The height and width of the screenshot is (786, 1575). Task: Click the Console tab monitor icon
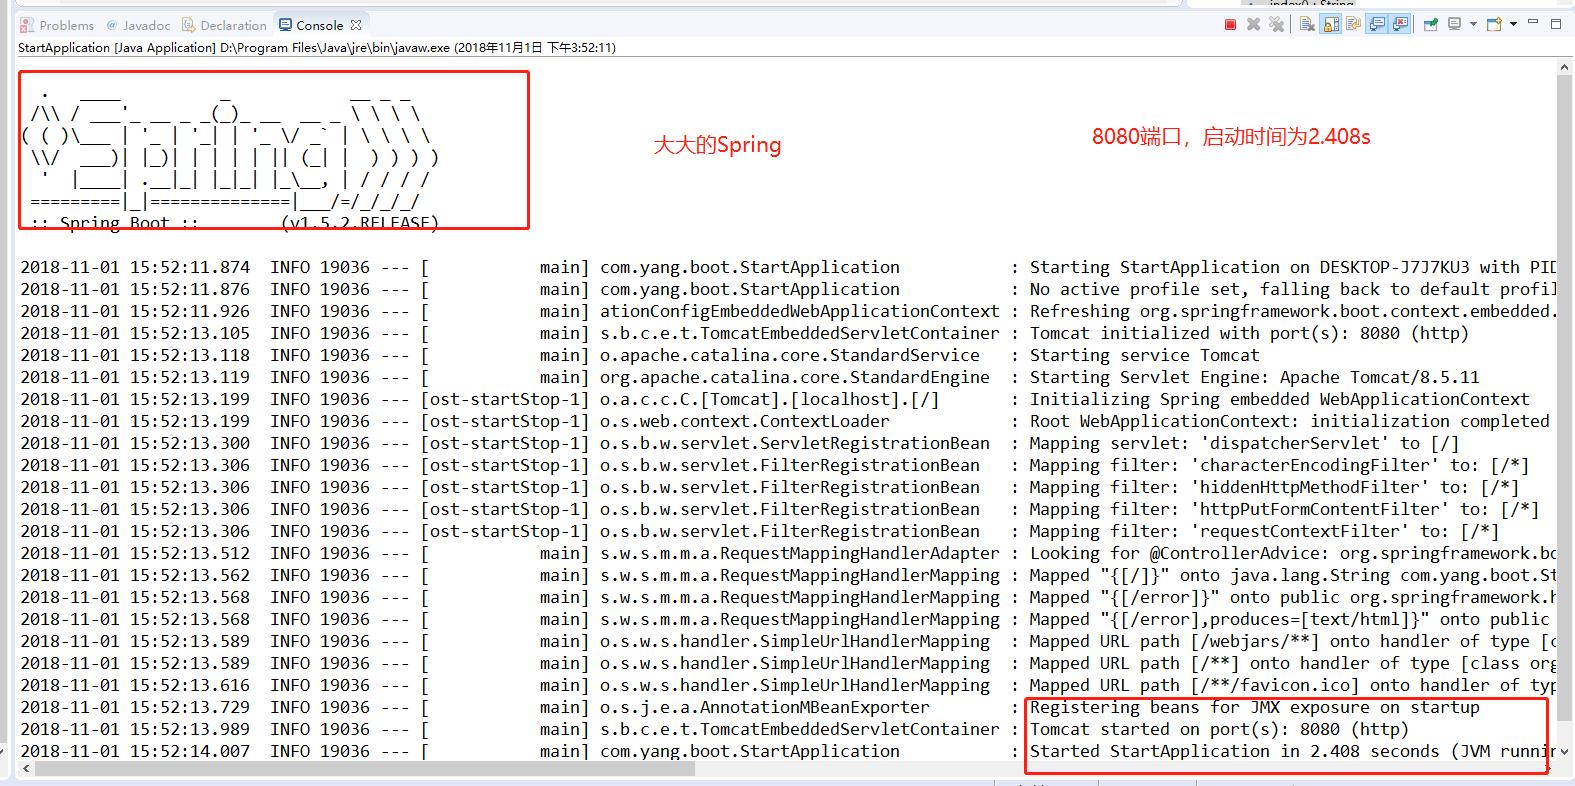click(286, 25)
